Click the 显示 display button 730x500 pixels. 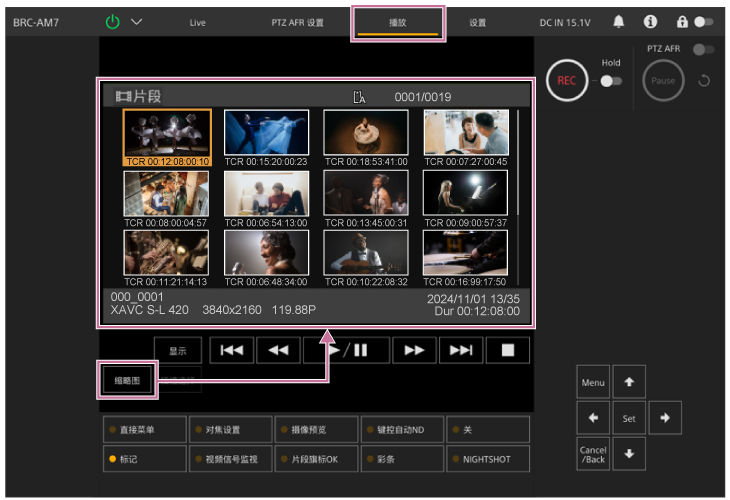[177, 350]
